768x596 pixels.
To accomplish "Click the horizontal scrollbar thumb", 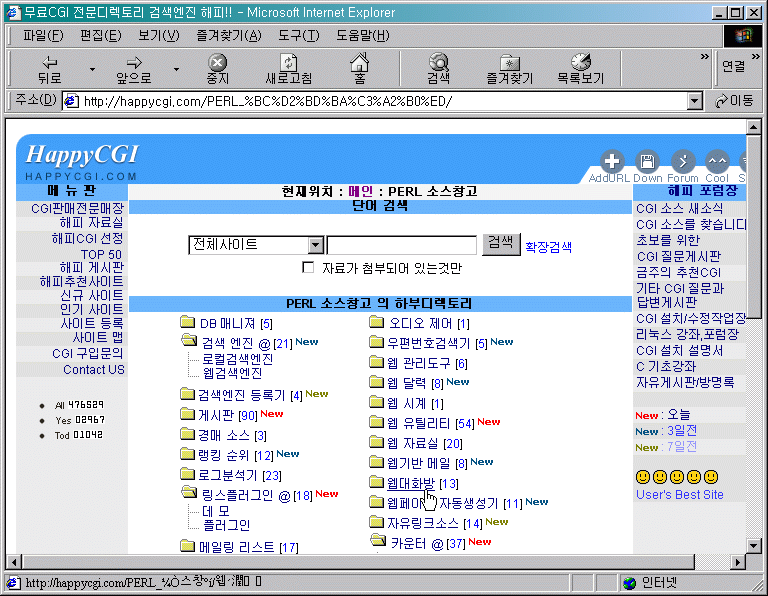I will (x=359, y=561).
